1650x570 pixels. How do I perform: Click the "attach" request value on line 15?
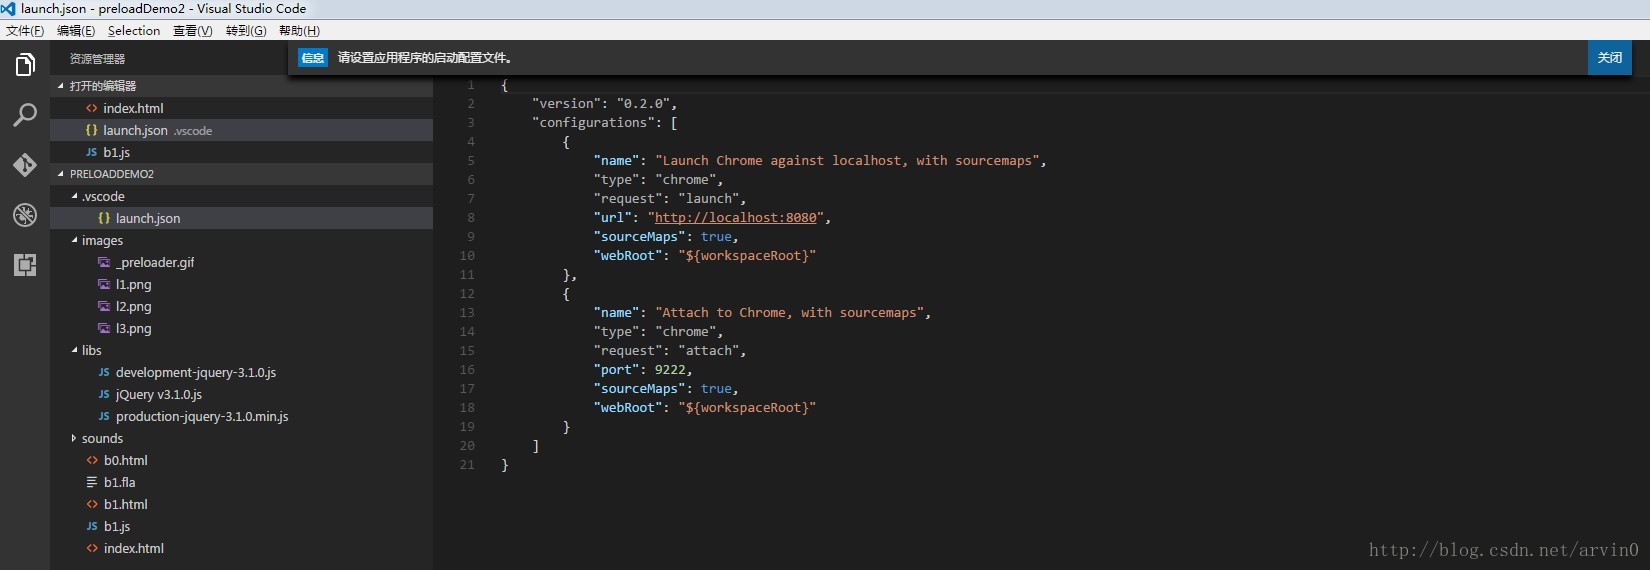coord(709,350)
